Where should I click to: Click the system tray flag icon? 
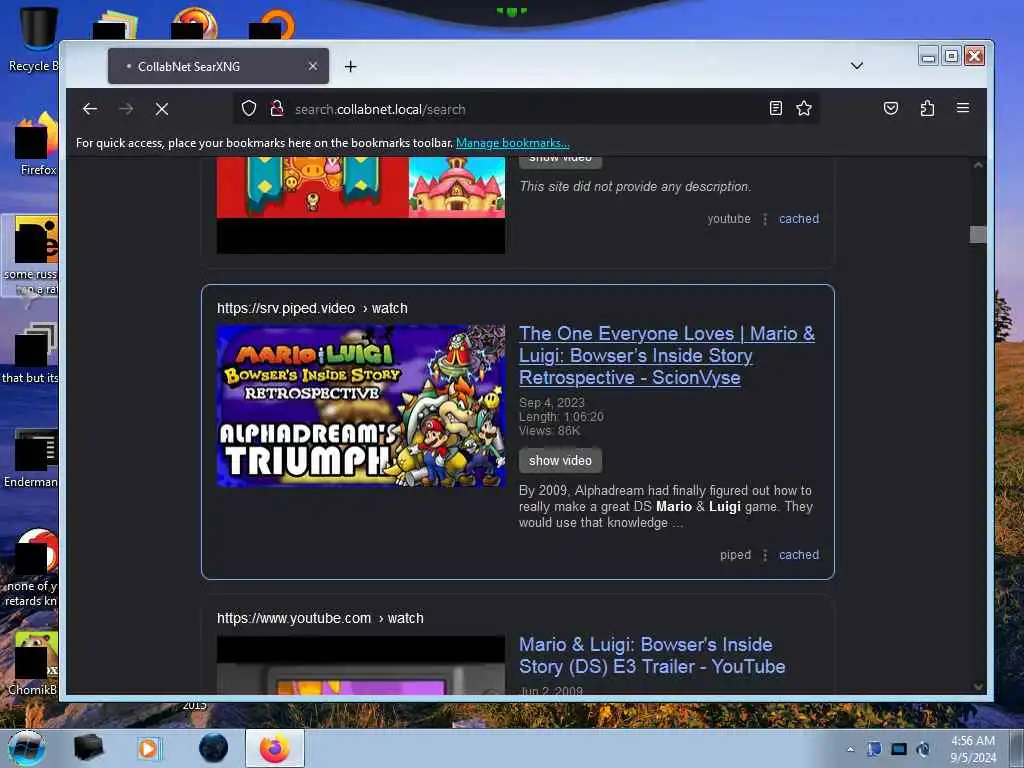(874, 749)
